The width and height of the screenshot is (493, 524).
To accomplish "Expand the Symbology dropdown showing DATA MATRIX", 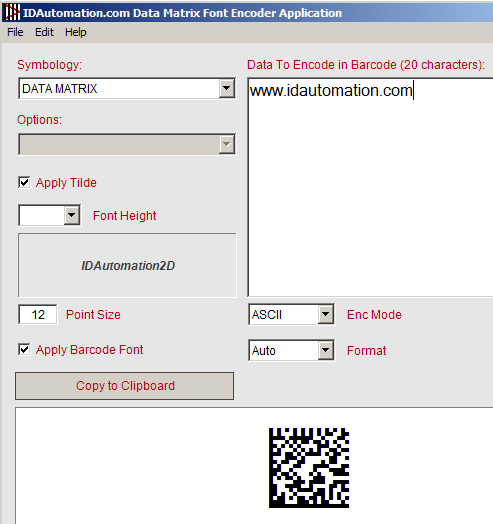I will pos(227,89).
